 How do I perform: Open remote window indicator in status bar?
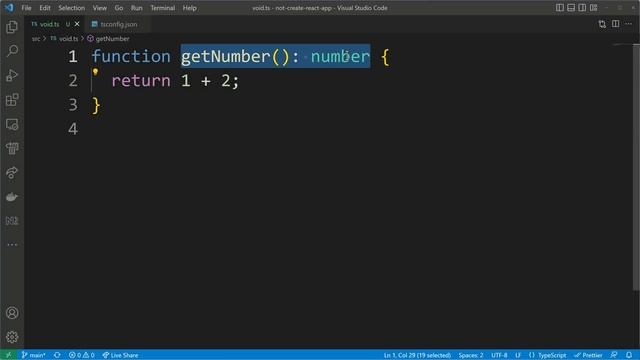click(x=8, y=355)
